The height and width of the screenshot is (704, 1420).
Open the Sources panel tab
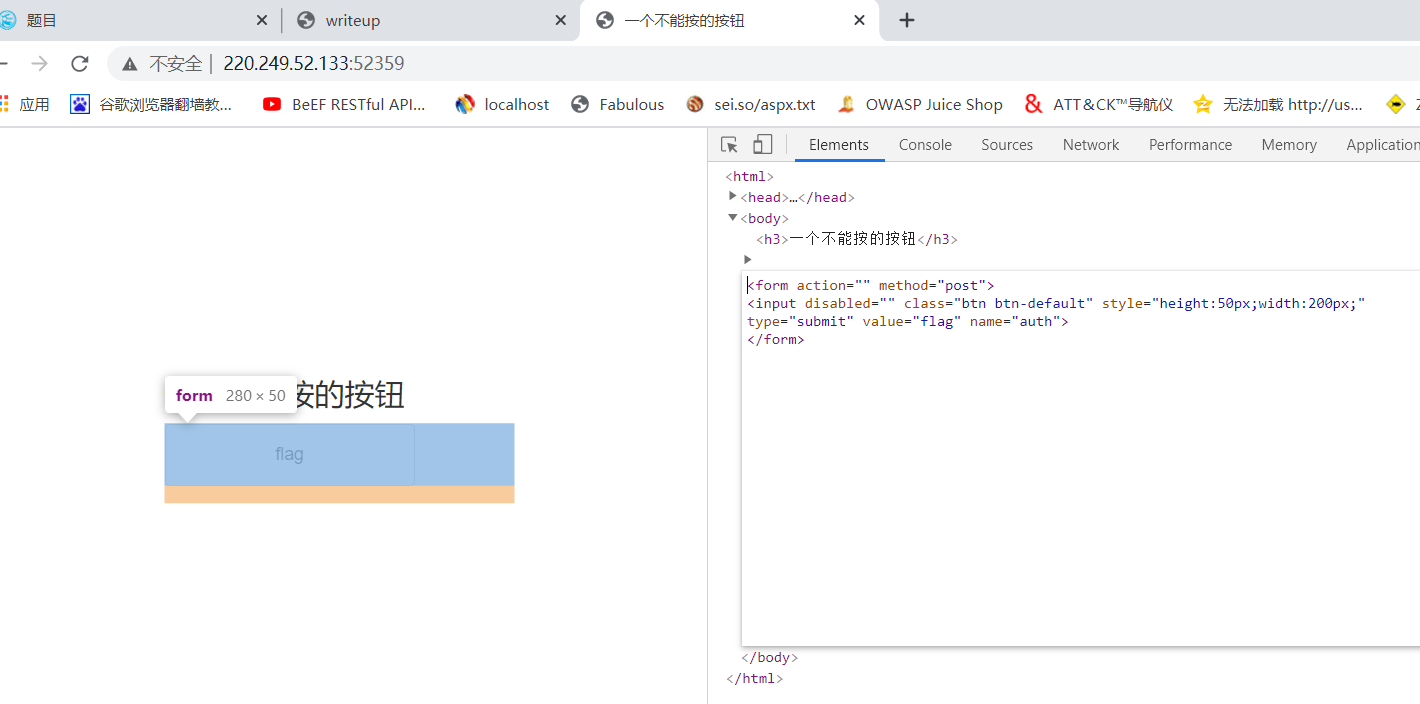[x=1007, y=145]
